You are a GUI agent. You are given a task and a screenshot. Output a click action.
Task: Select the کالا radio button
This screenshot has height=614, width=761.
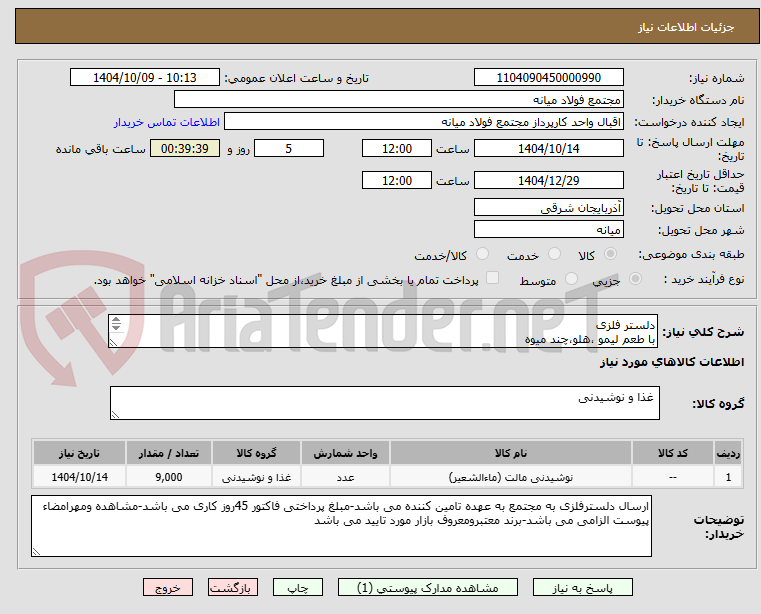pyautogui.click(x=611, y=254)
